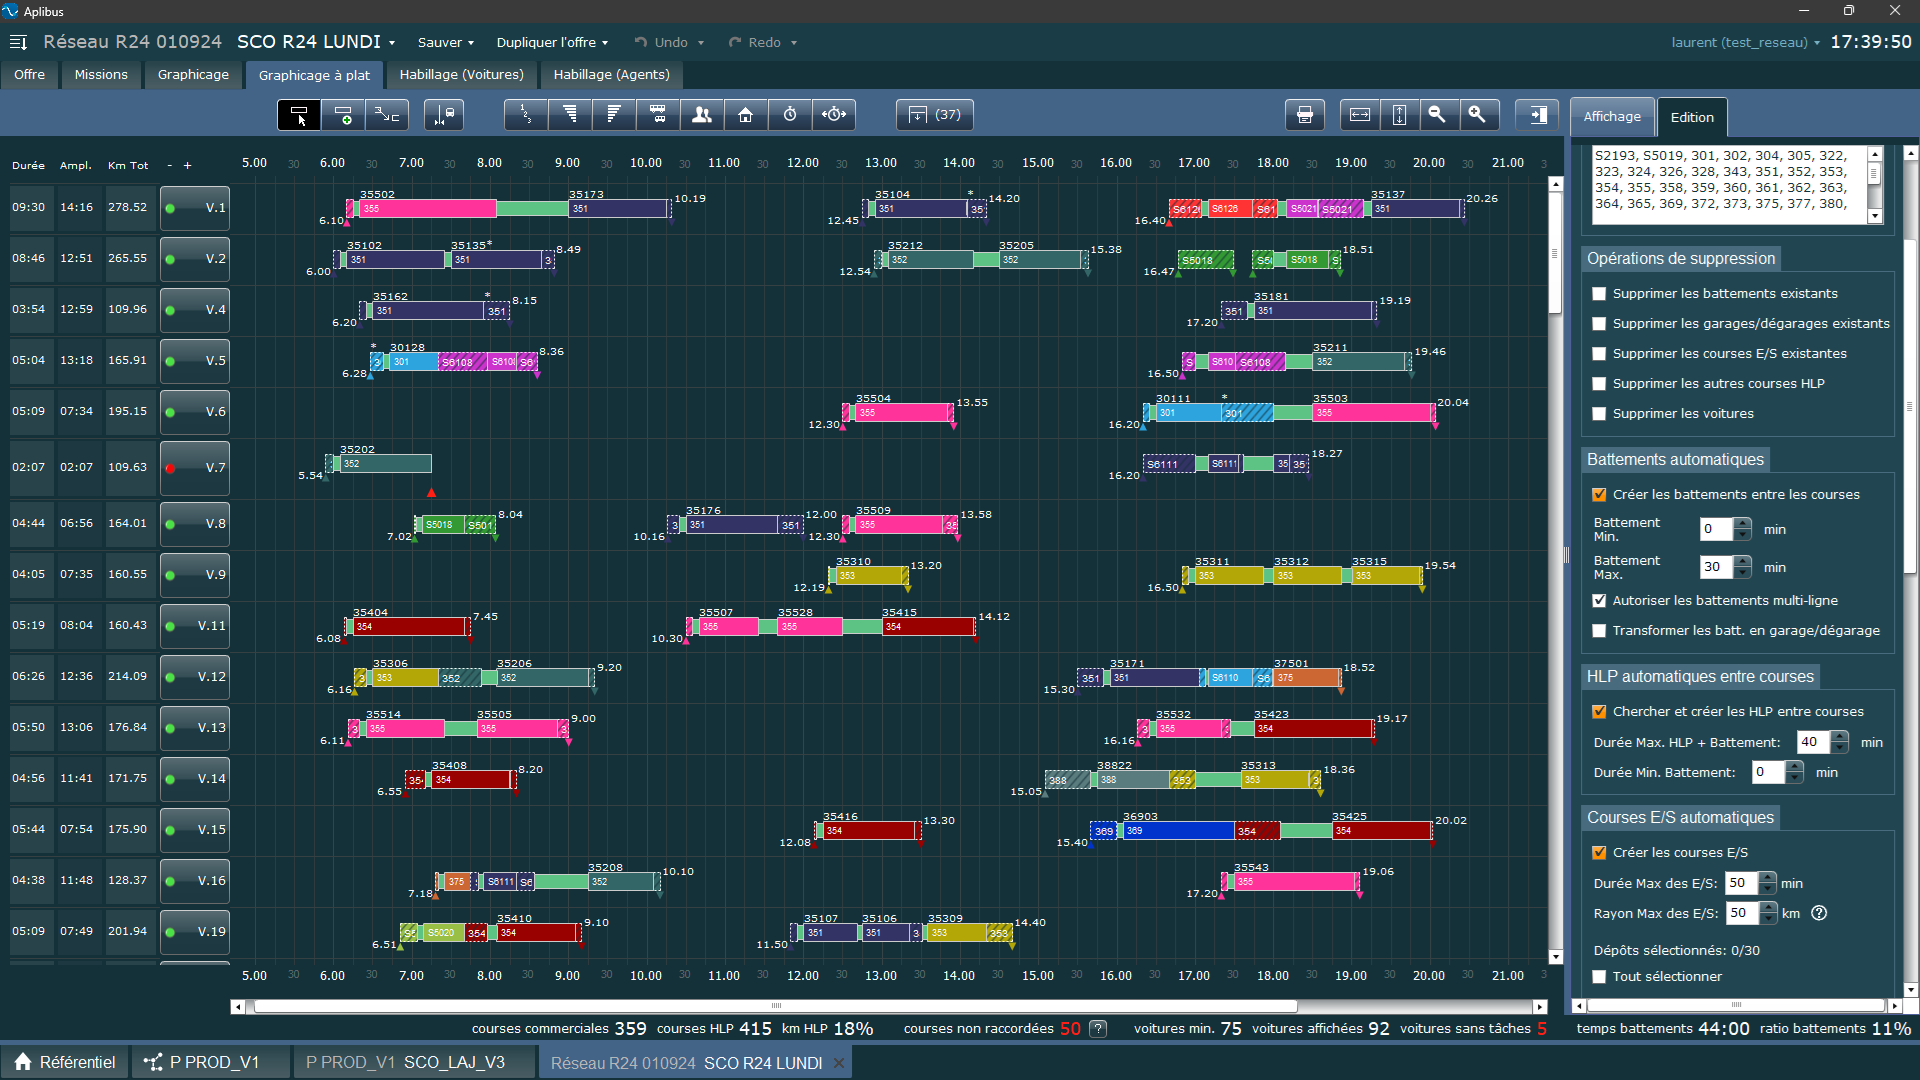Click the fit width horizontal arrows icon
1920x1080 pixels.
1360,115
